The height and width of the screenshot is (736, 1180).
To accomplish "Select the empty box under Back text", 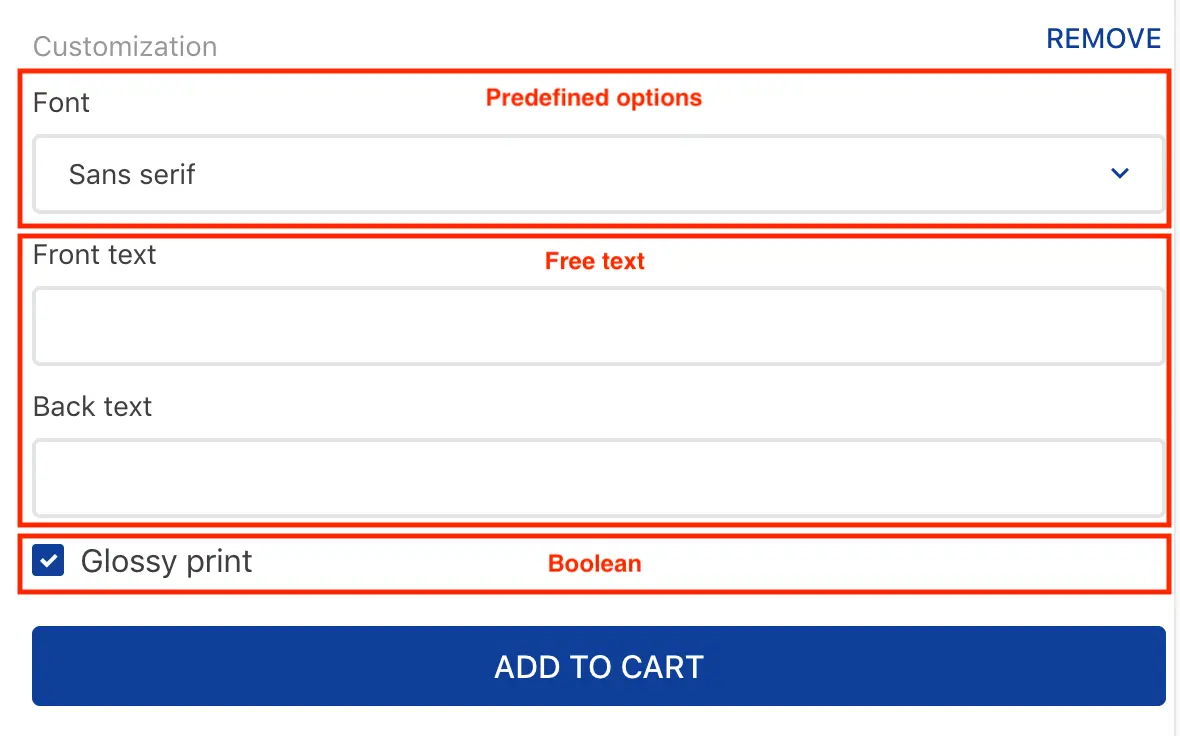I will [598, 478].
